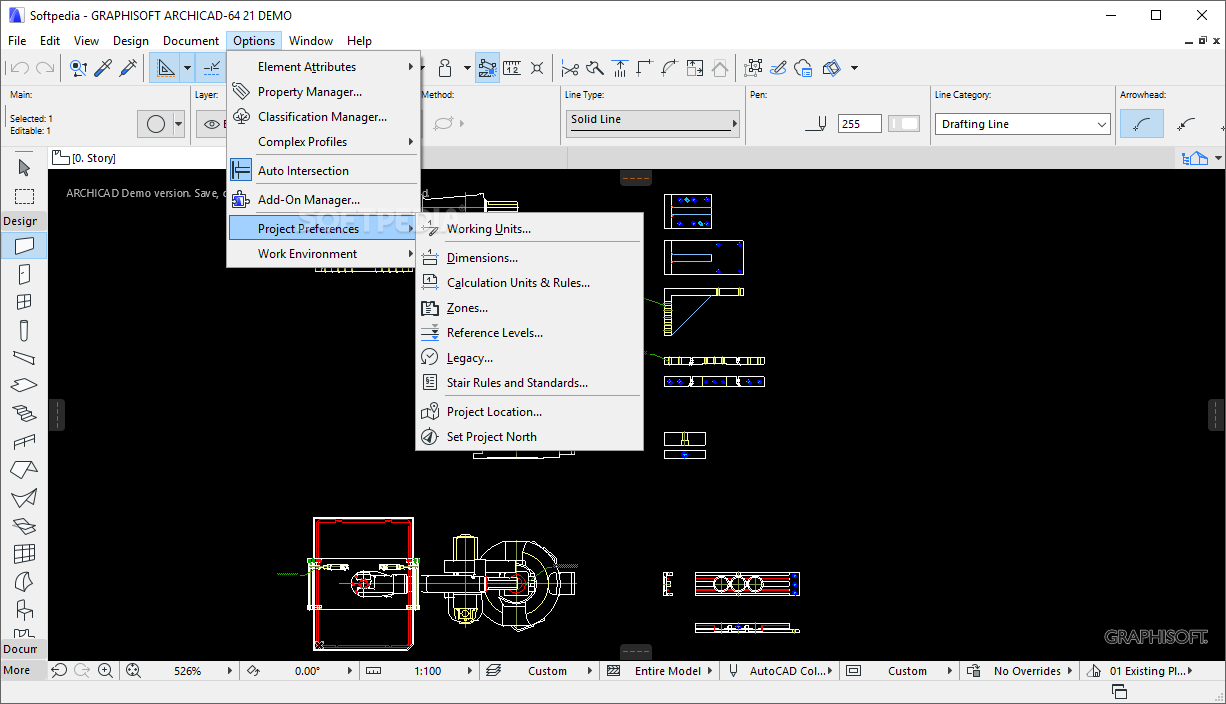Select the Door tool

[x=24, y=273]
